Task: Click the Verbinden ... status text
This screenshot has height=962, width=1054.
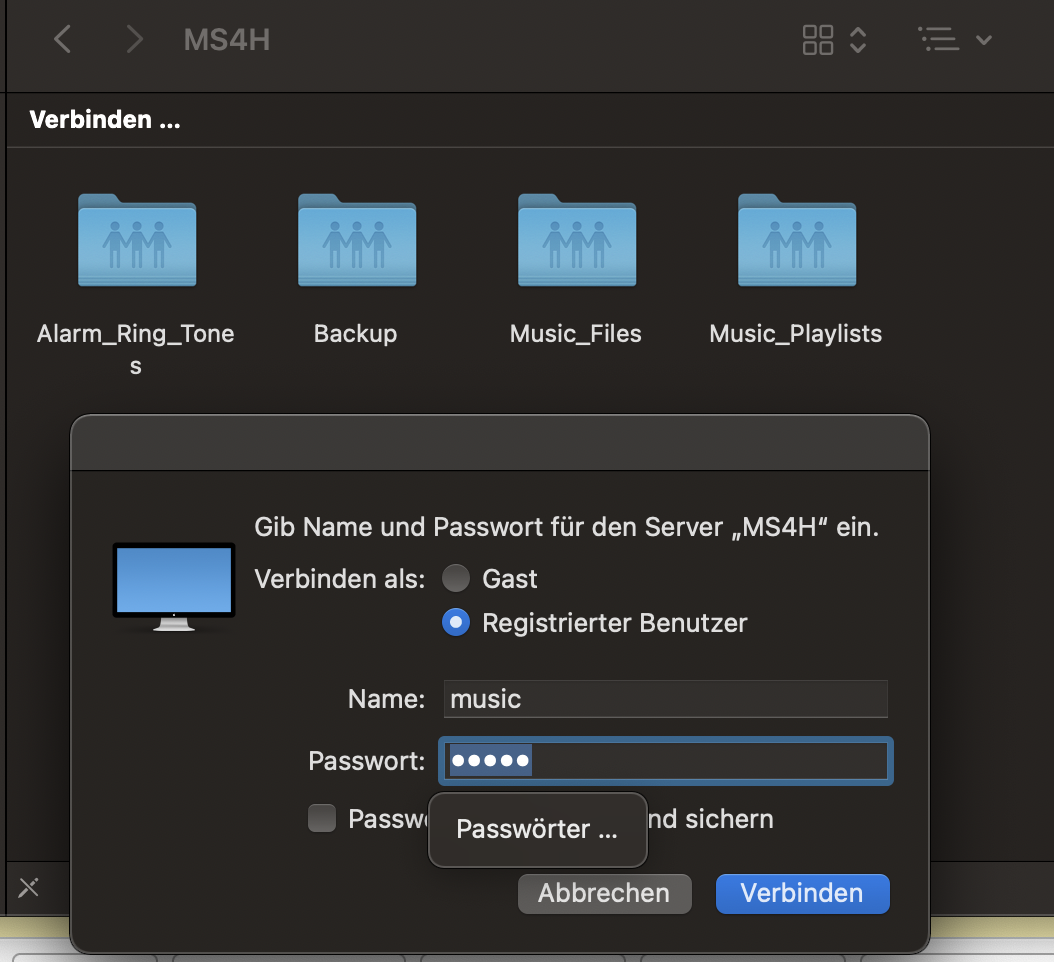Action: click(x=105, y=121)
